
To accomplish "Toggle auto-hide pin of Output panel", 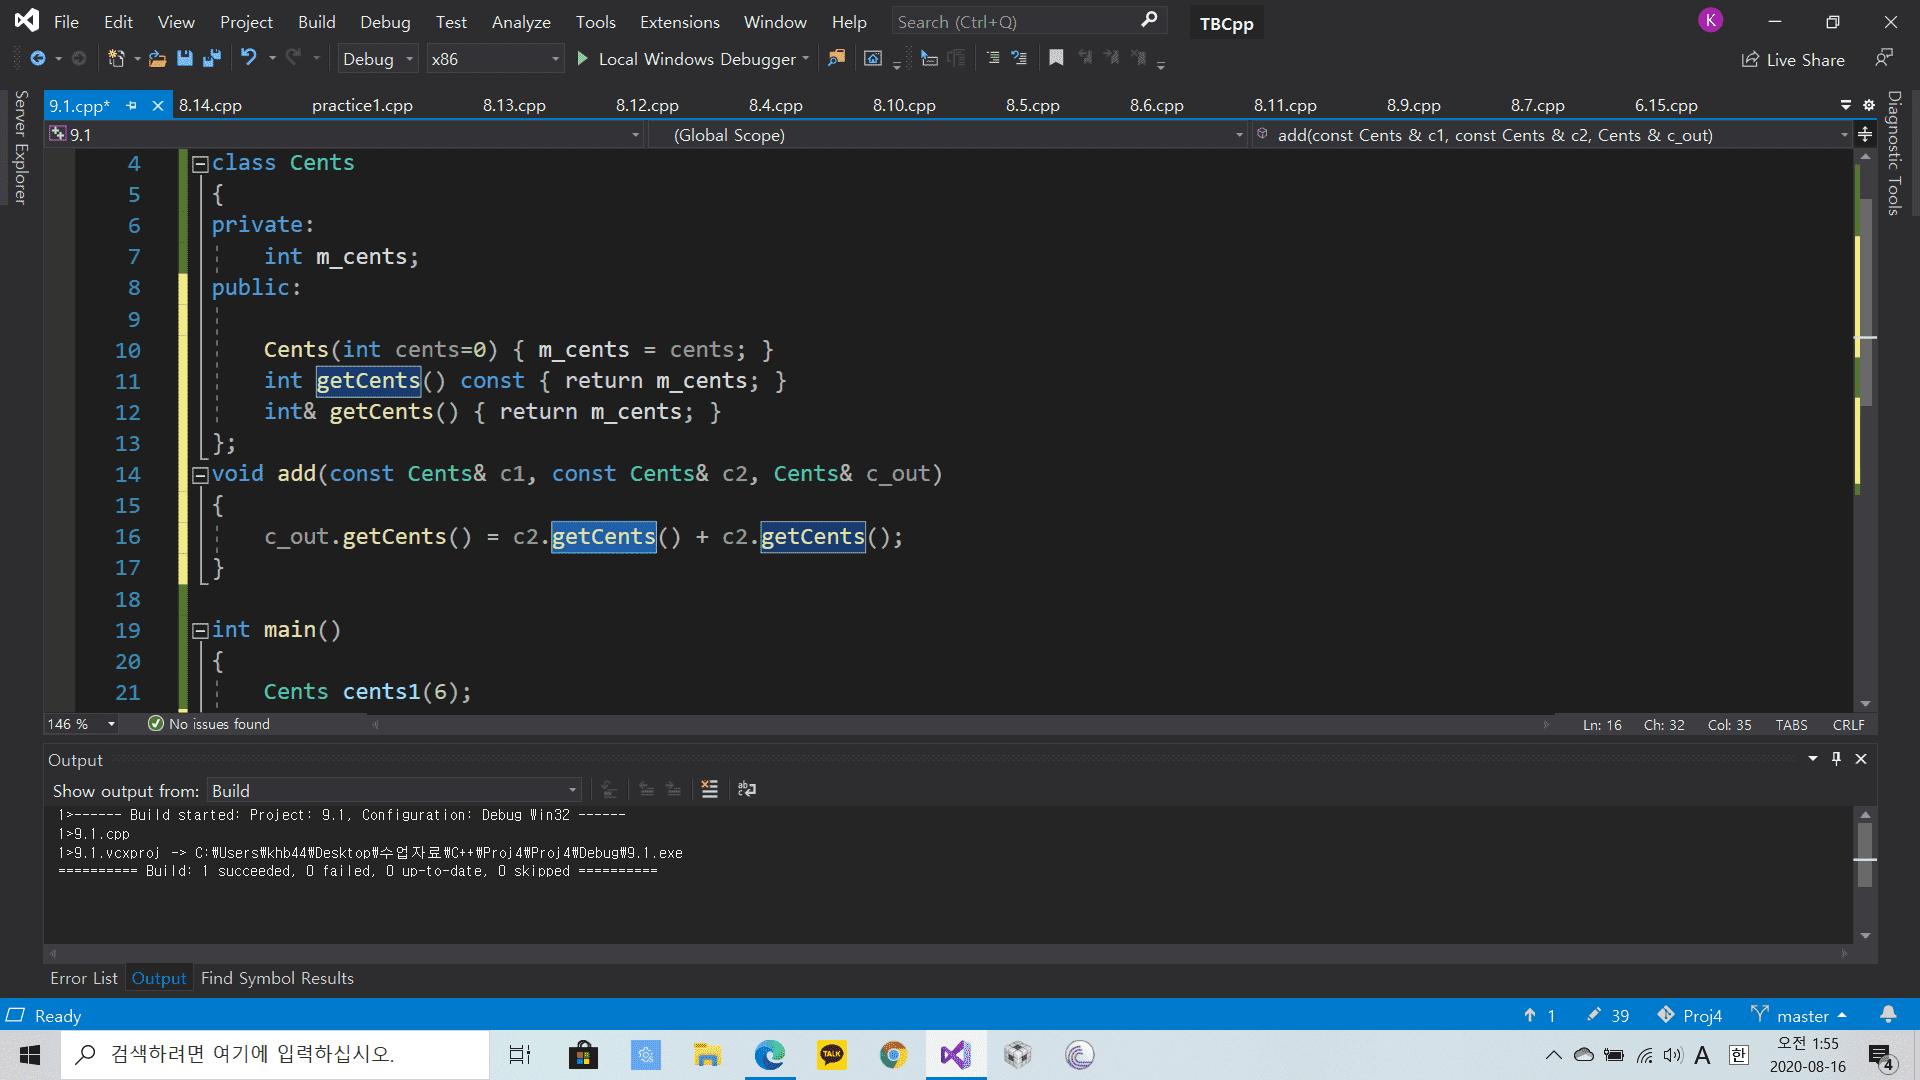I will [x=1836, y=759].
